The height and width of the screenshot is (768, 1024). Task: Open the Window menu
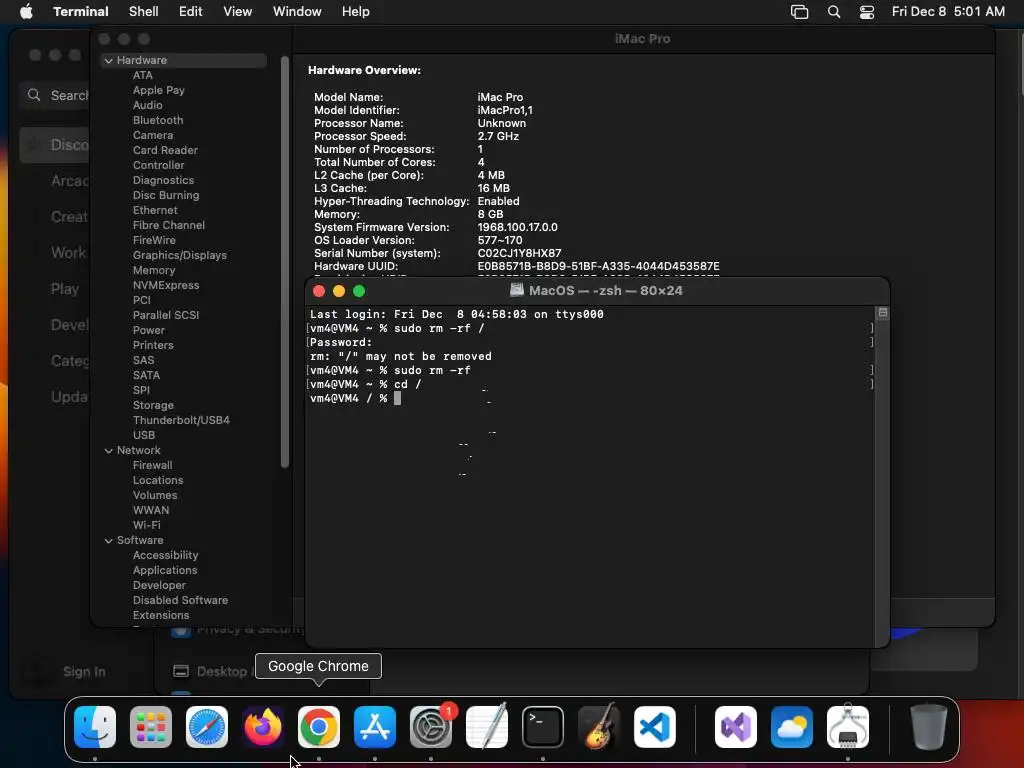click(x=297, y=12)
